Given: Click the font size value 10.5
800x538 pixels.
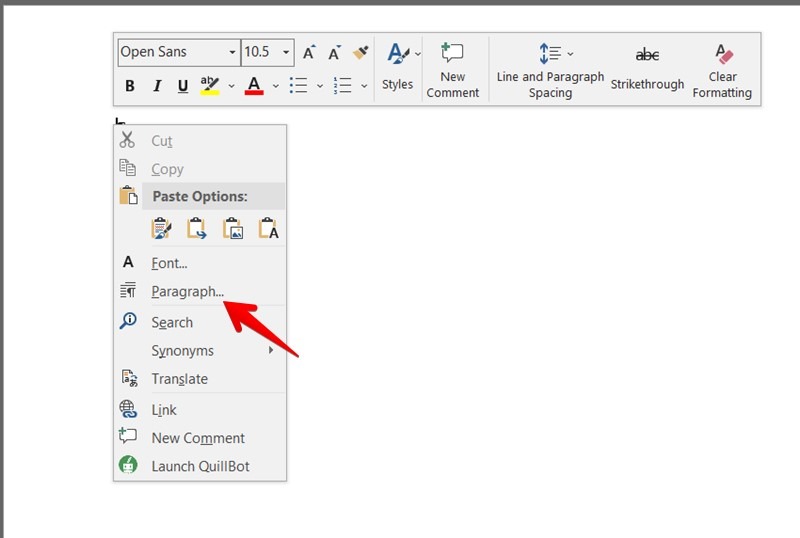Looking at the screenshot, I should coord(257,52).
